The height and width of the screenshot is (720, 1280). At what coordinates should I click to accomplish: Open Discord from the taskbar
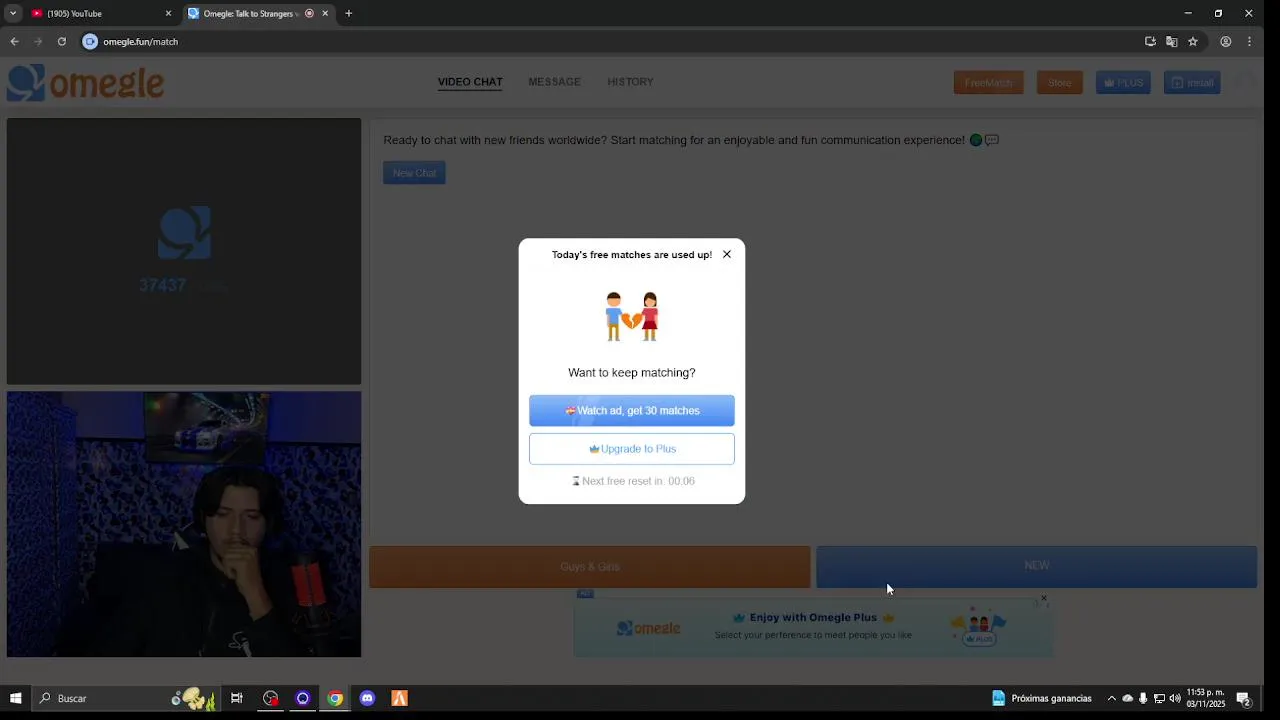tap(367, 699)
